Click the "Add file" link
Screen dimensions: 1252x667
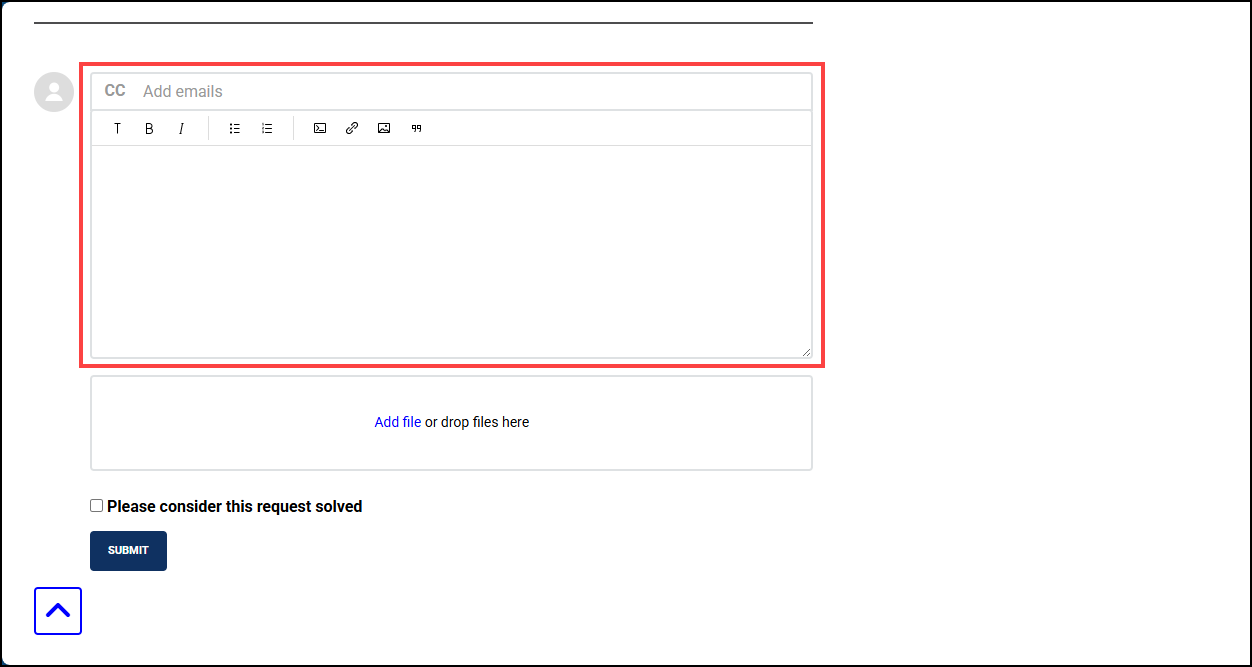pos(398,422)
